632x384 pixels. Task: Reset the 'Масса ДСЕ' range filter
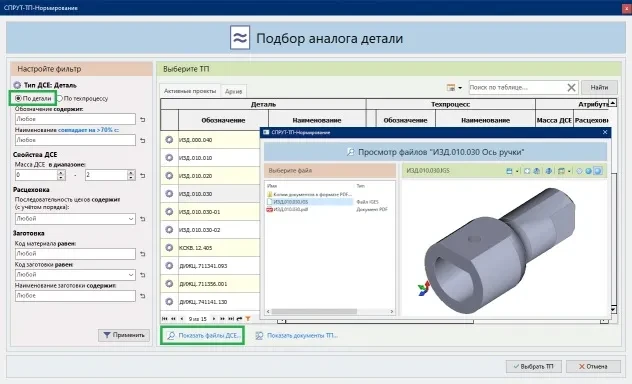(x=143, y=175)
